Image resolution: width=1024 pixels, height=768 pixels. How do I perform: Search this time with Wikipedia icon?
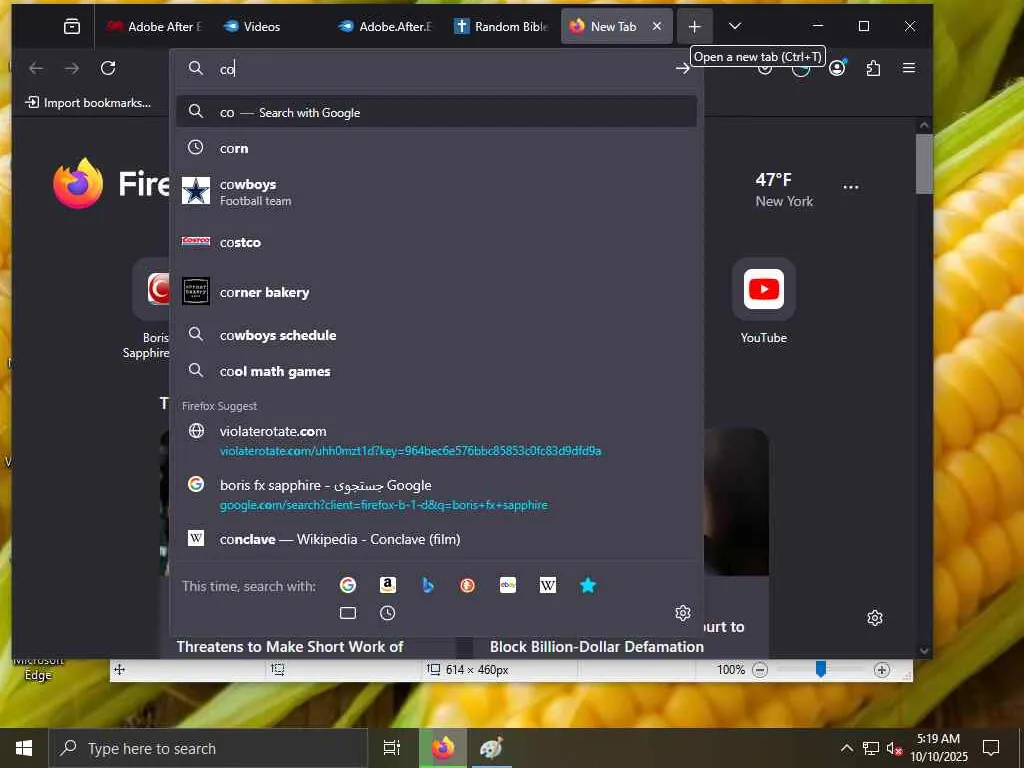(548, 585)
